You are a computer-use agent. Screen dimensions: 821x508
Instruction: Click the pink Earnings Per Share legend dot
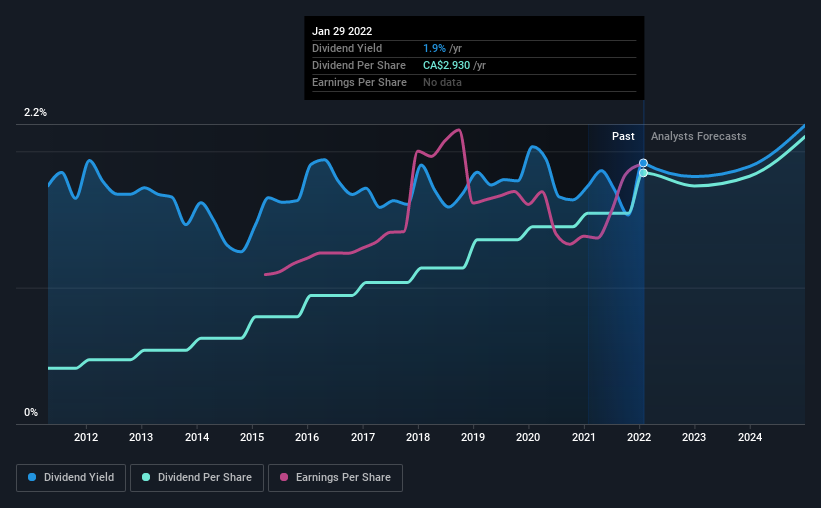284,477
